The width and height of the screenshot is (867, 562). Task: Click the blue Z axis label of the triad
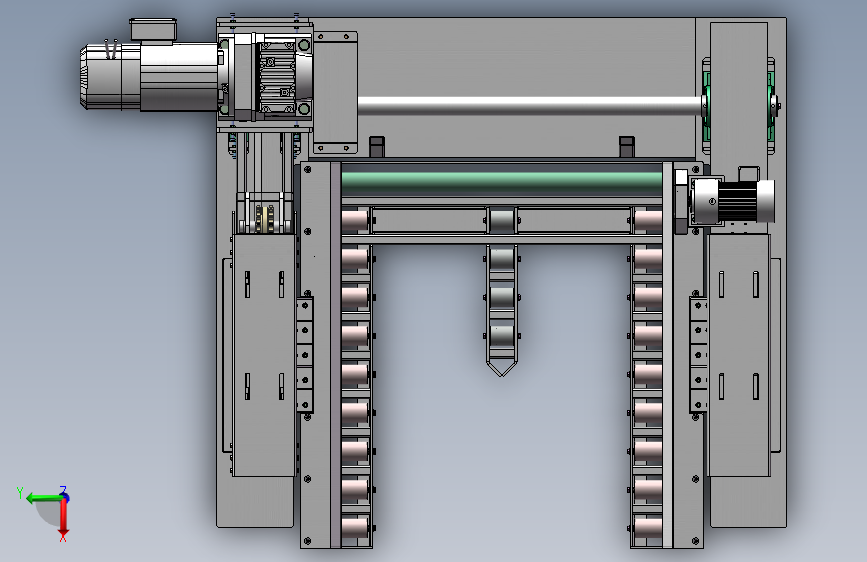64,490
